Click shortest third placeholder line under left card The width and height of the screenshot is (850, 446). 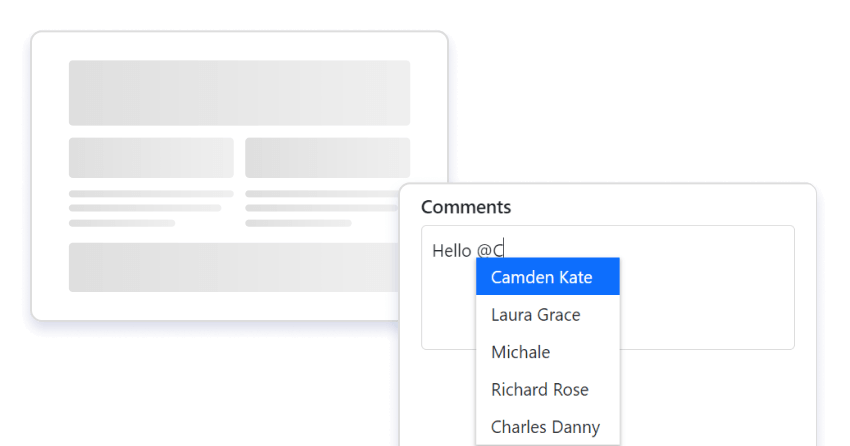click(x=122, y=223)
